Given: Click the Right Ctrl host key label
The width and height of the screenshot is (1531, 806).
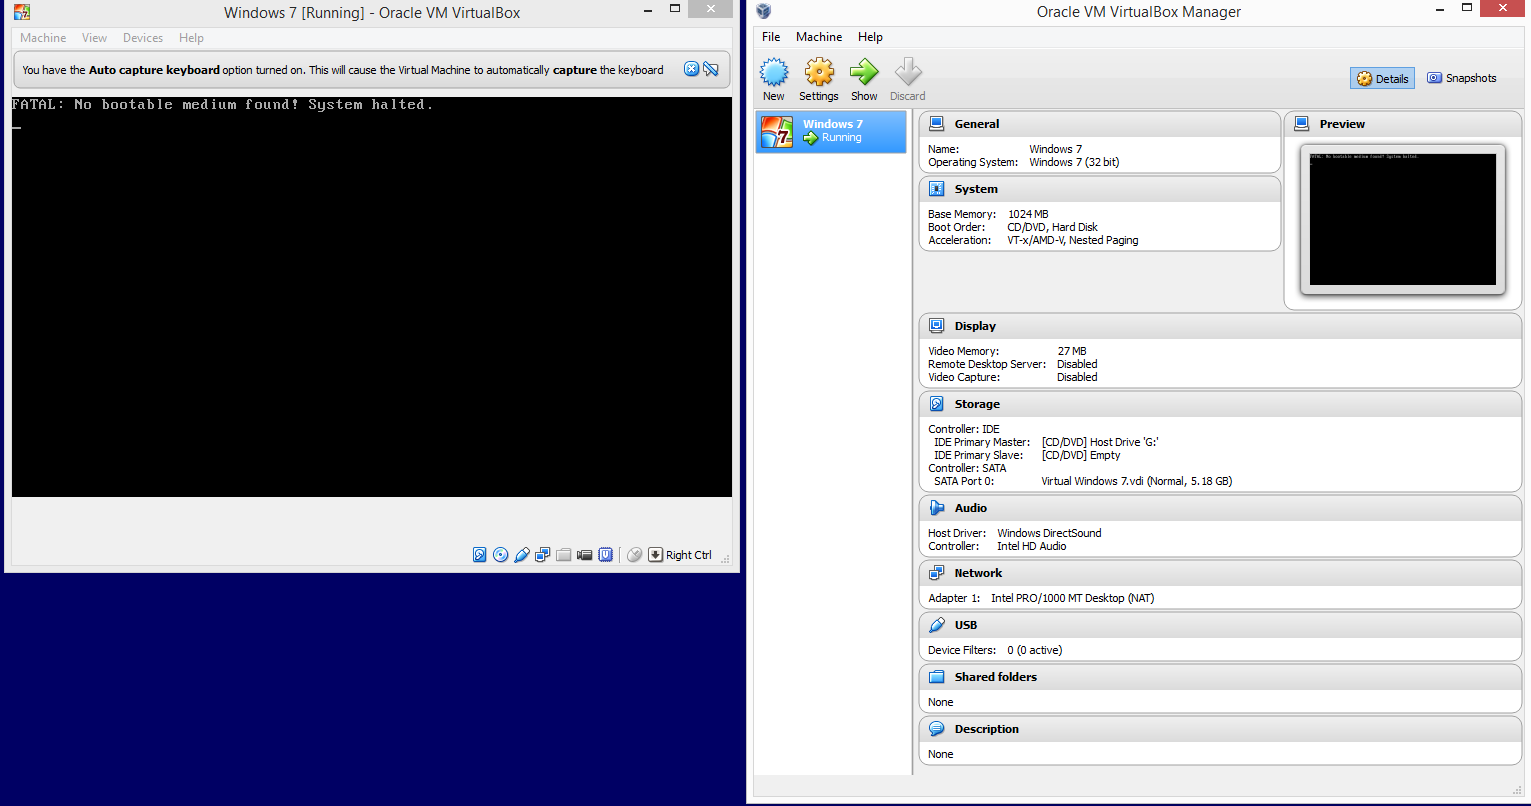Looking at the screenshot, I should point(689,555).
